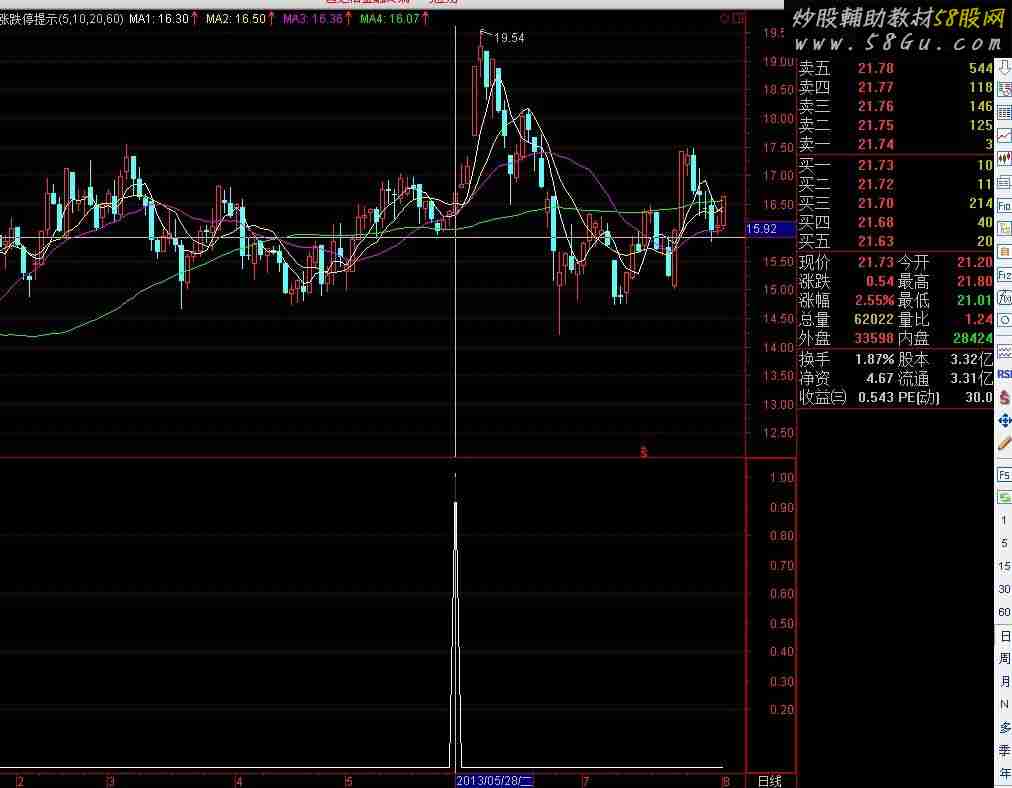Click the 今开 value 21.20
The width and height of the screenshot is (1012, 788).
975,262
